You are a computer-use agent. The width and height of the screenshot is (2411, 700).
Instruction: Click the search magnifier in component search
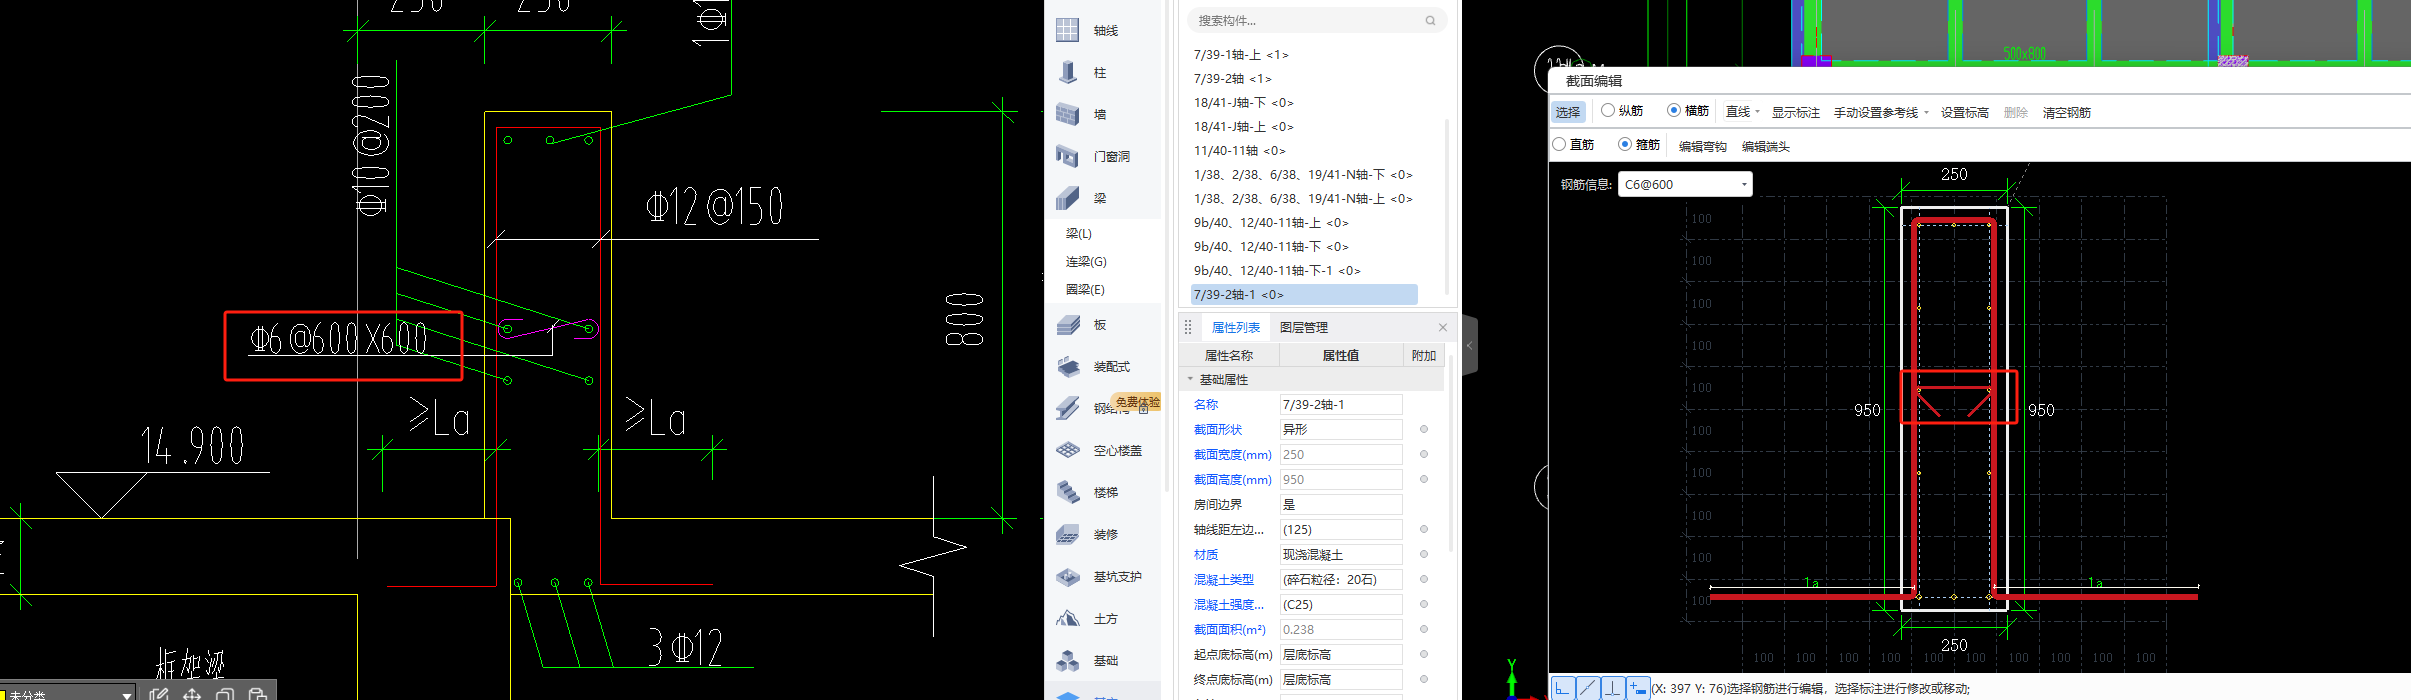[x=1430, y=20]
